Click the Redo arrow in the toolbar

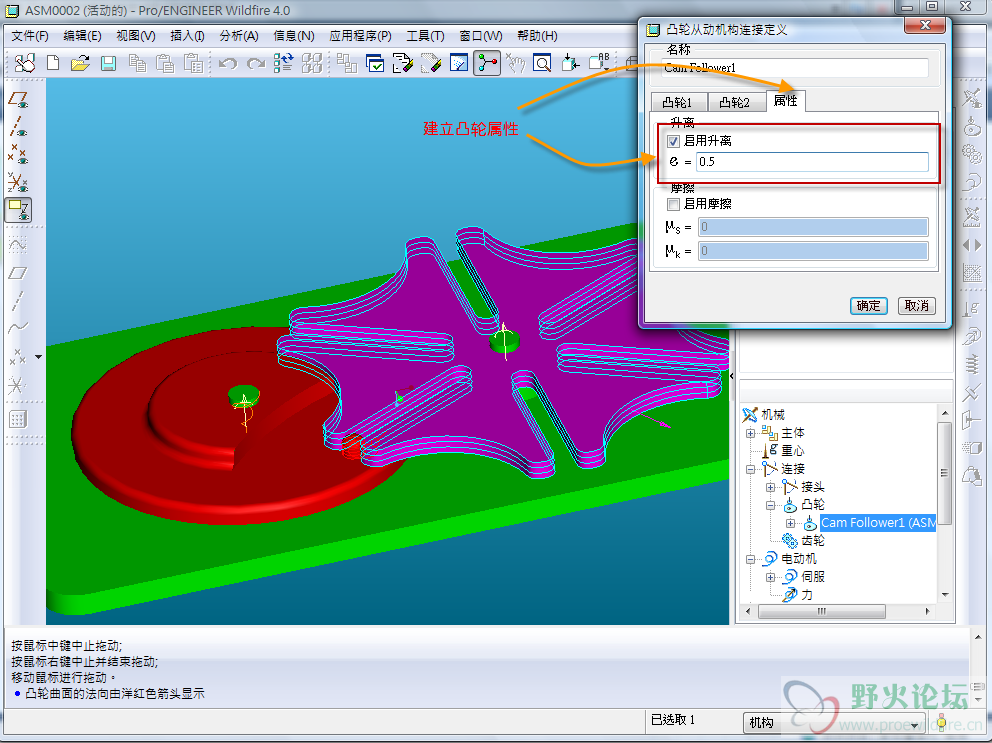(x=256, y=63)
